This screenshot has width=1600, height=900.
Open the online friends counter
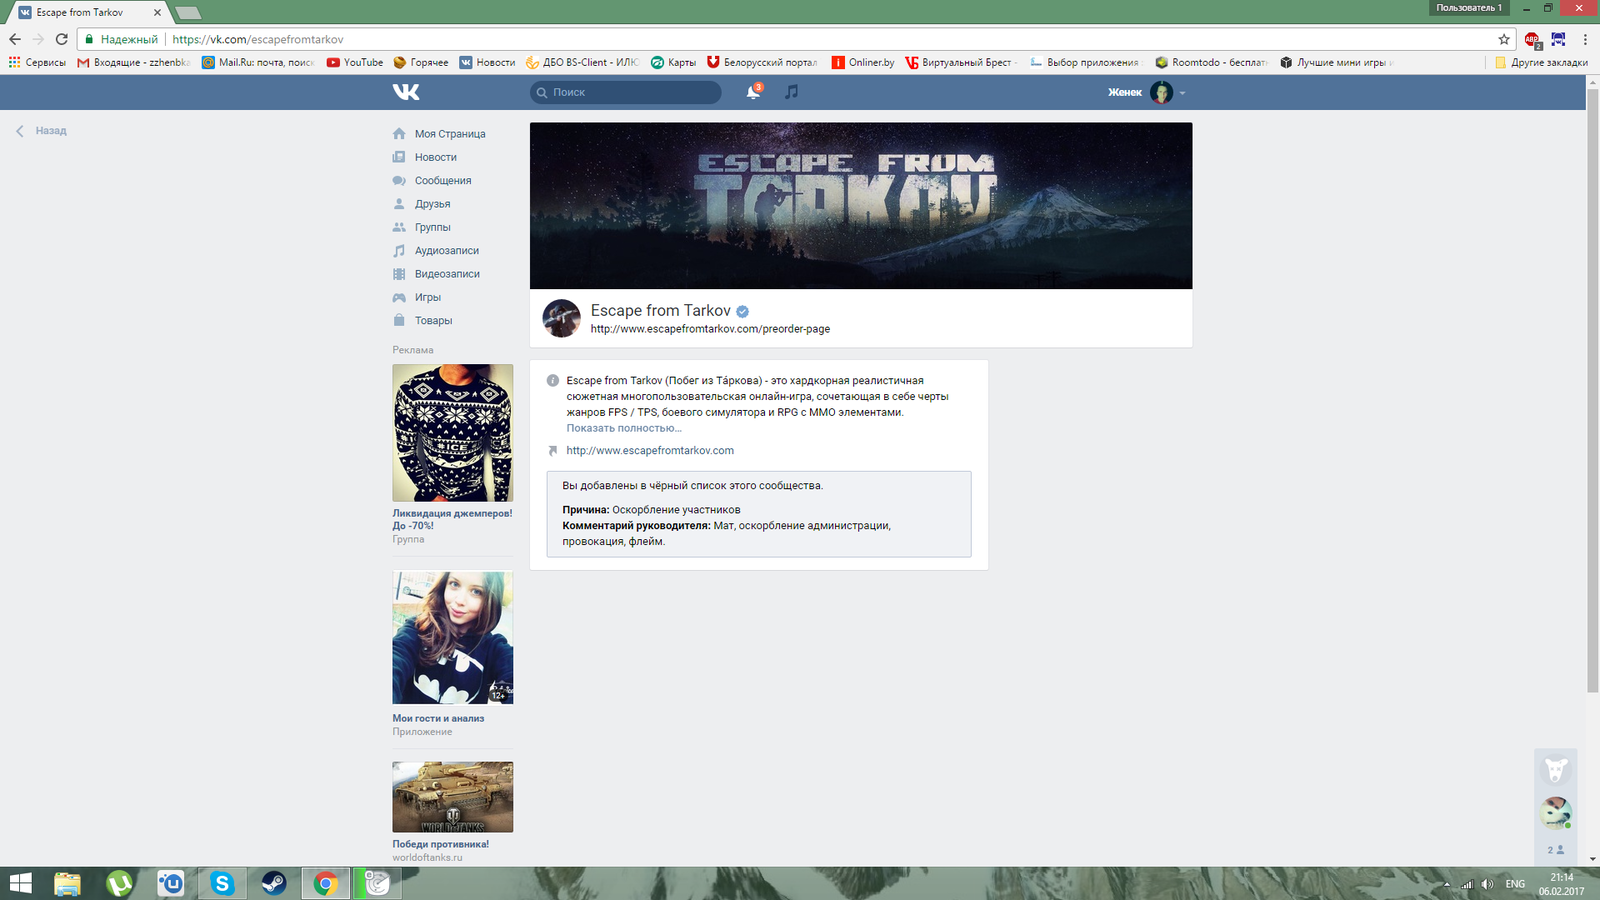coord(1556,850)
